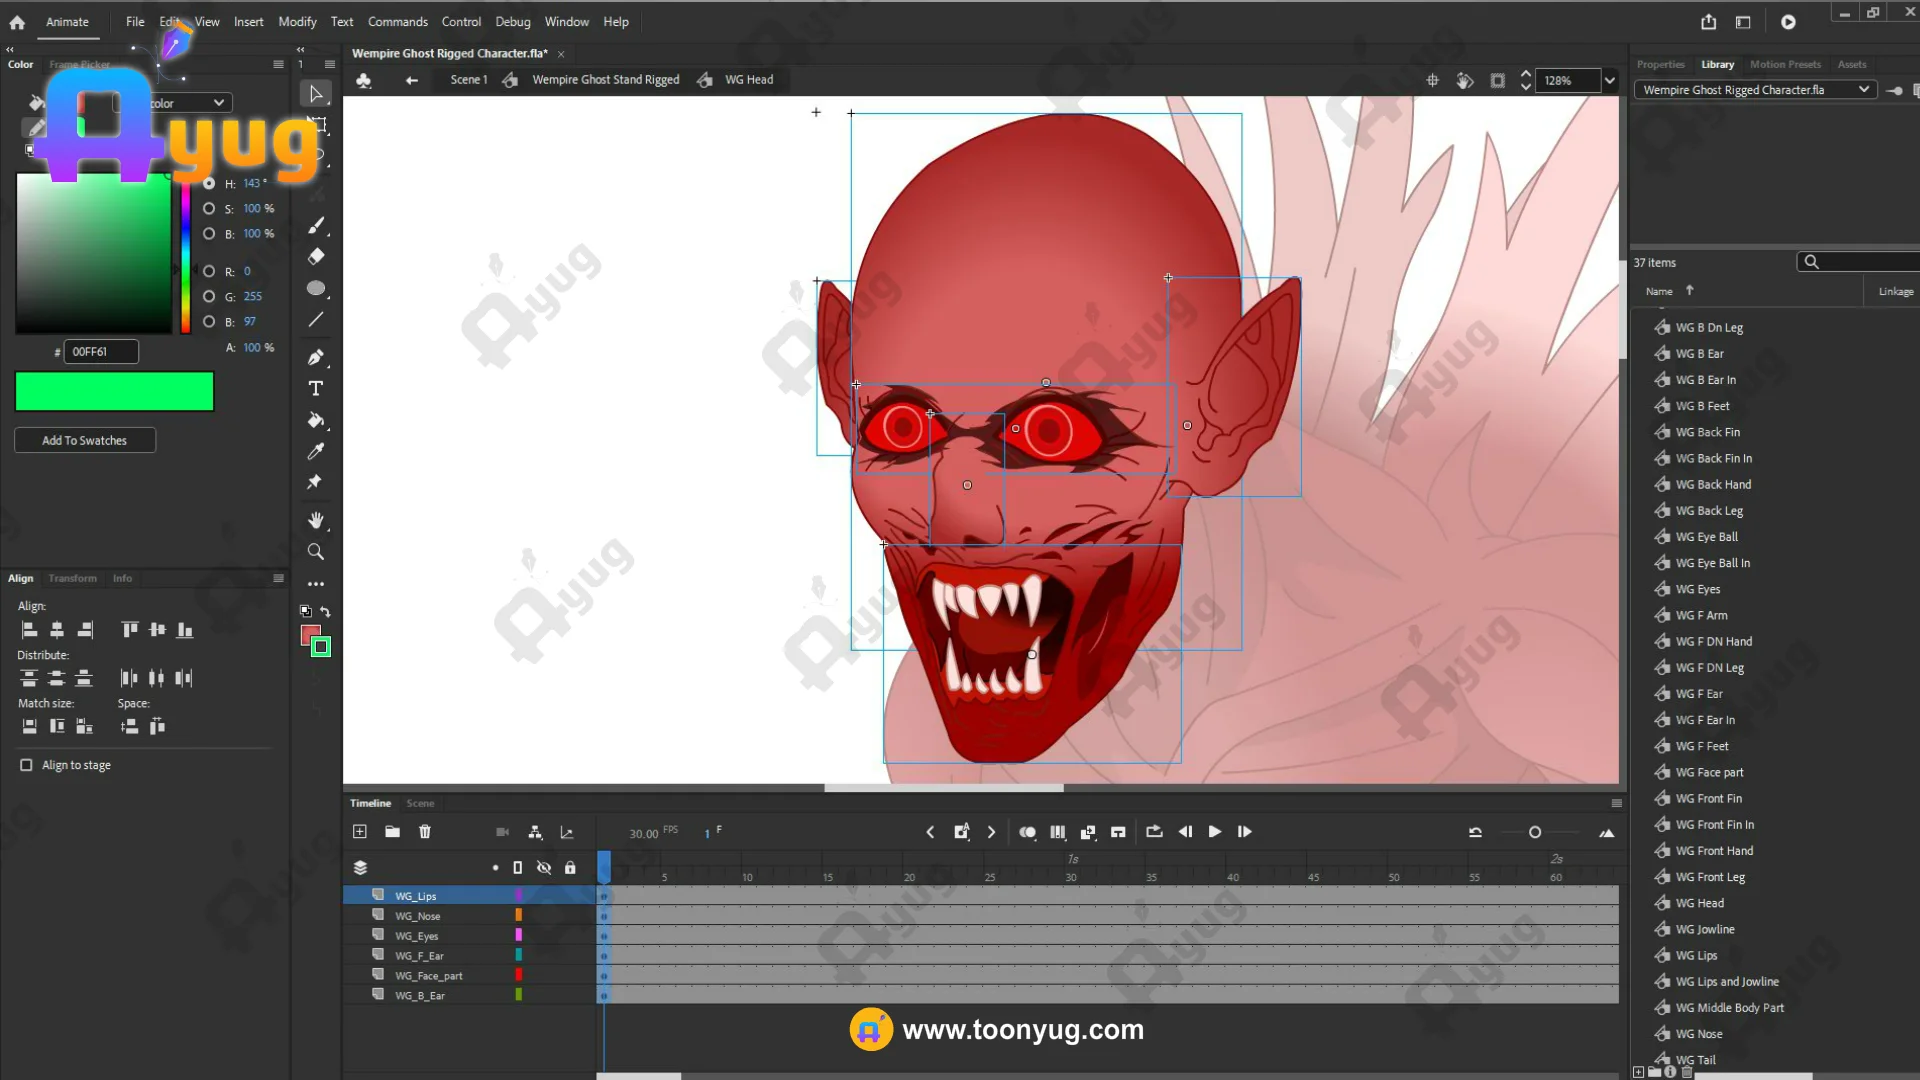Select the Paint Bucket tool
This screenshot has height=1080, width=1920.
[x=316, y=420]
